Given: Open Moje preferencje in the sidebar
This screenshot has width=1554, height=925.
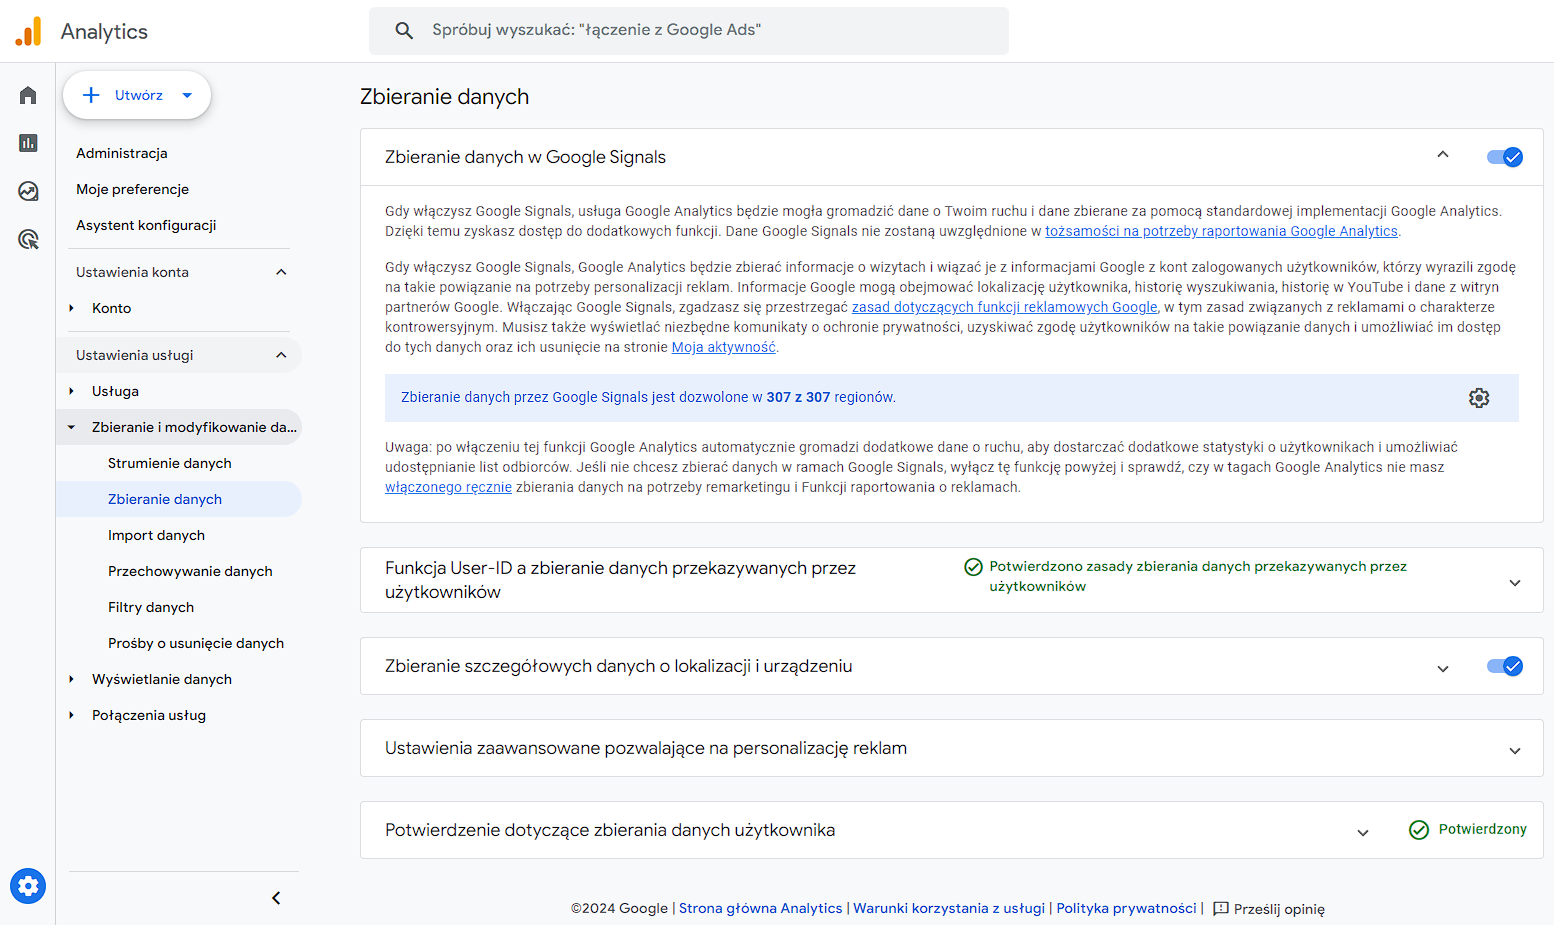Looking at the screenshot, I should 132,189.
